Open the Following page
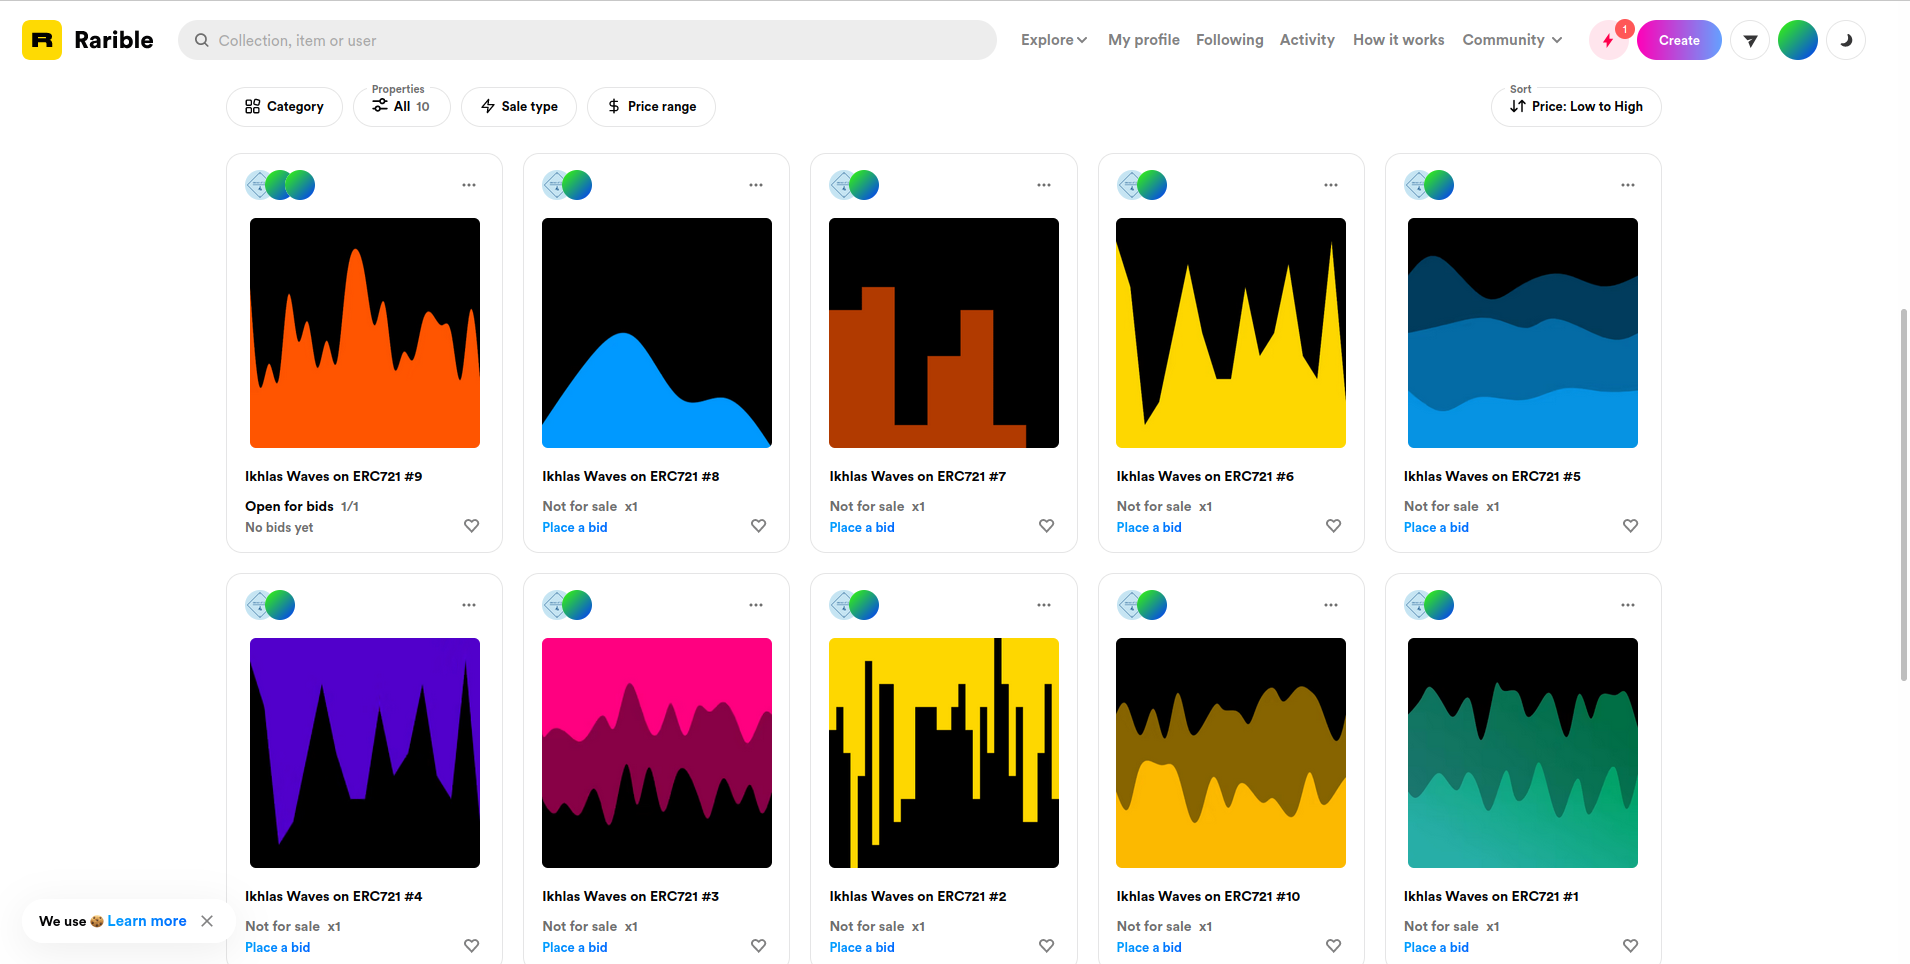The width and height of the screenshot is (1910, 964). 1230,40
